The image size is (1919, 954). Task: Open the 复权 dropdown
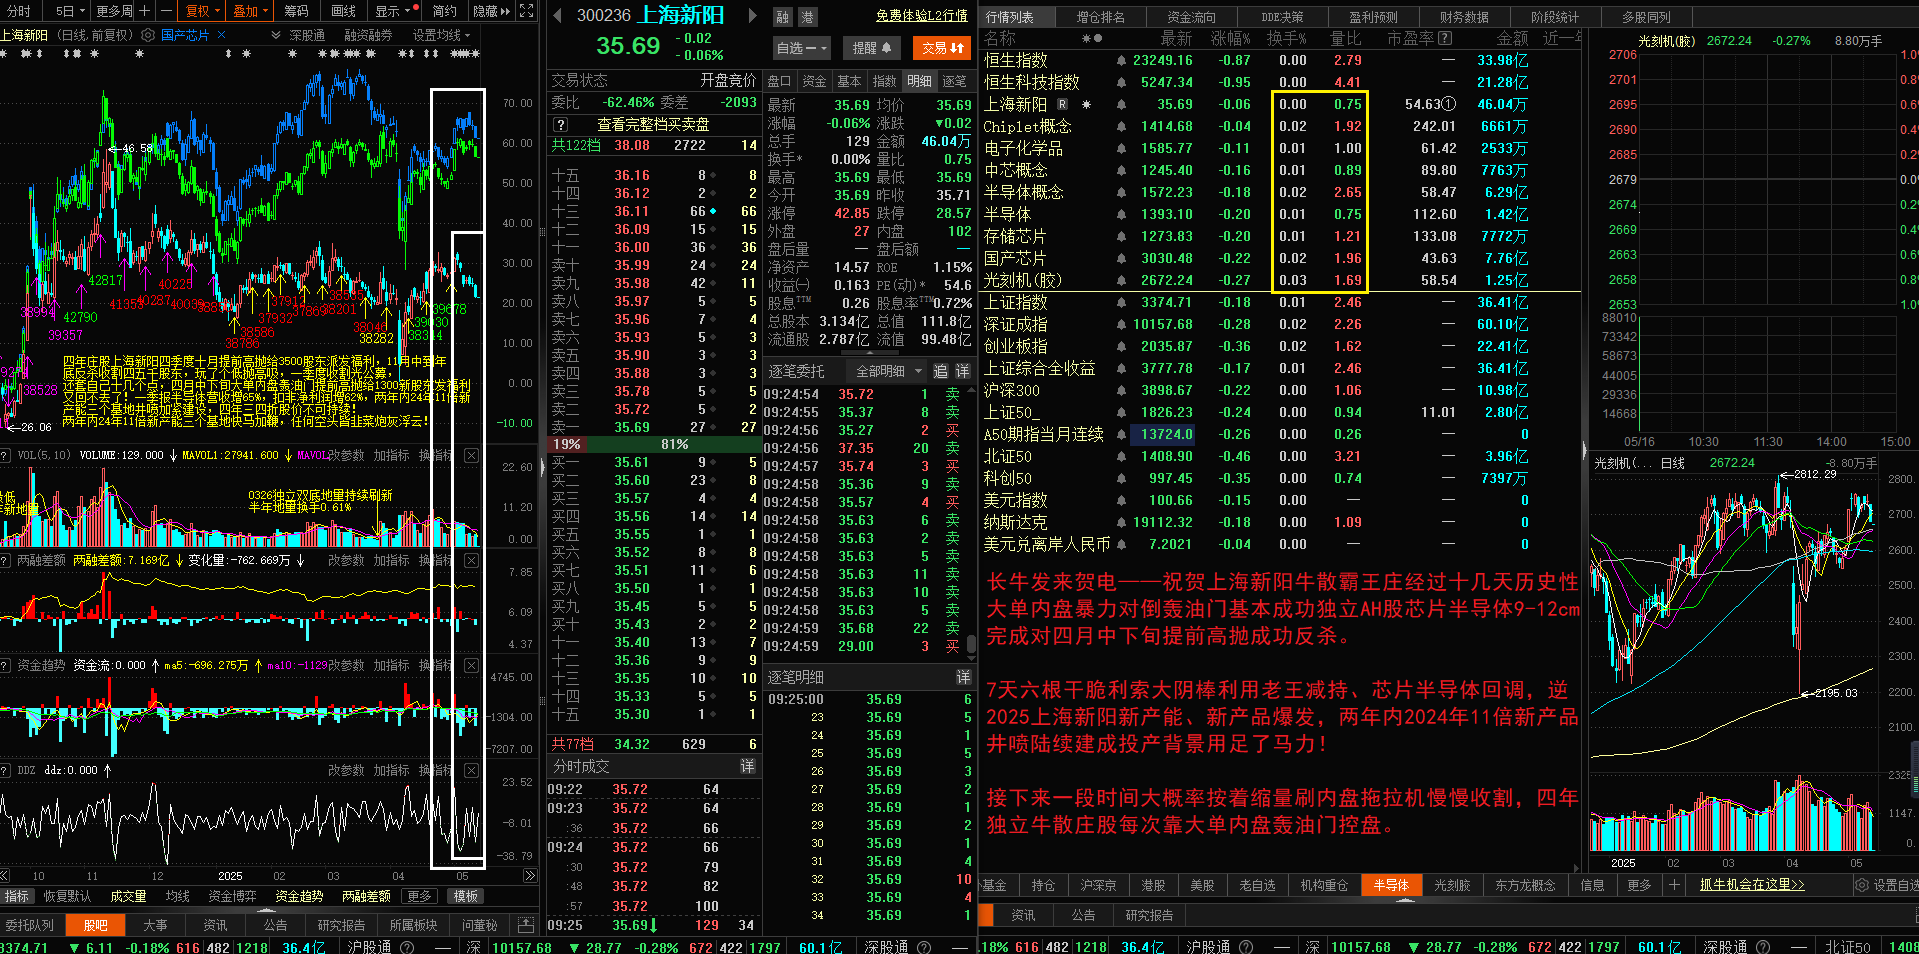[x=203, y=11]
